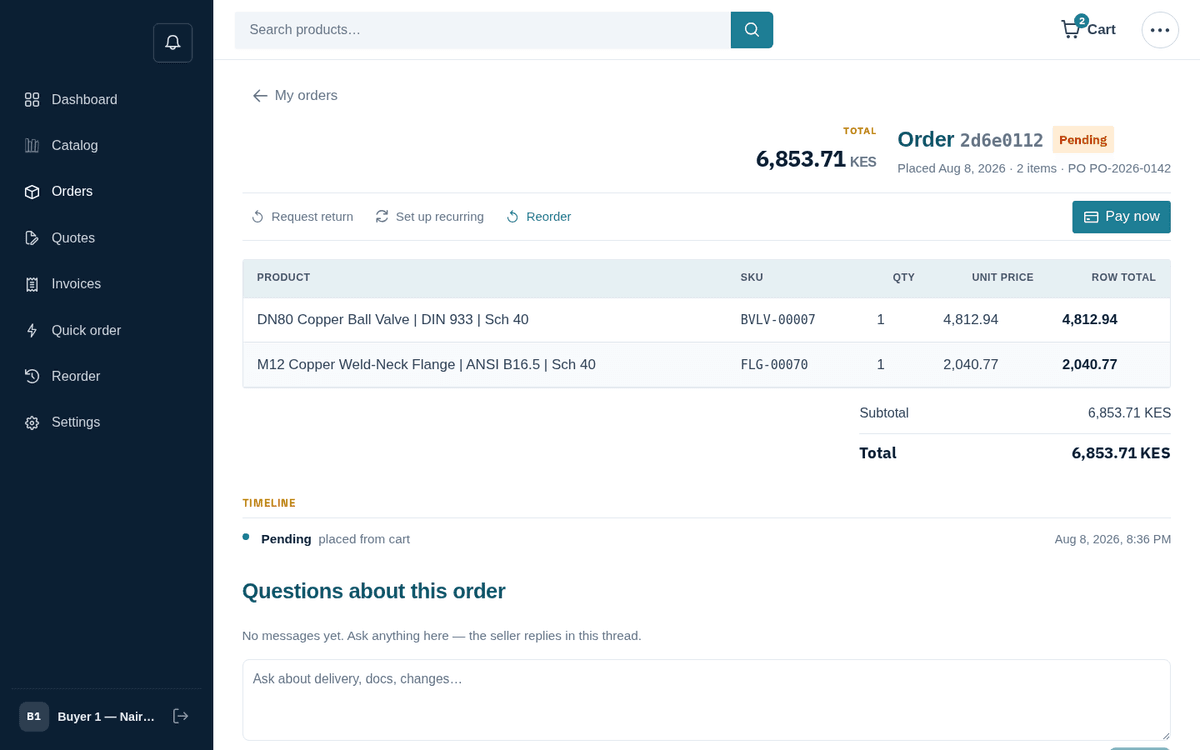
Task: Click the Dashboard grid icon
Action: (32, 100)
